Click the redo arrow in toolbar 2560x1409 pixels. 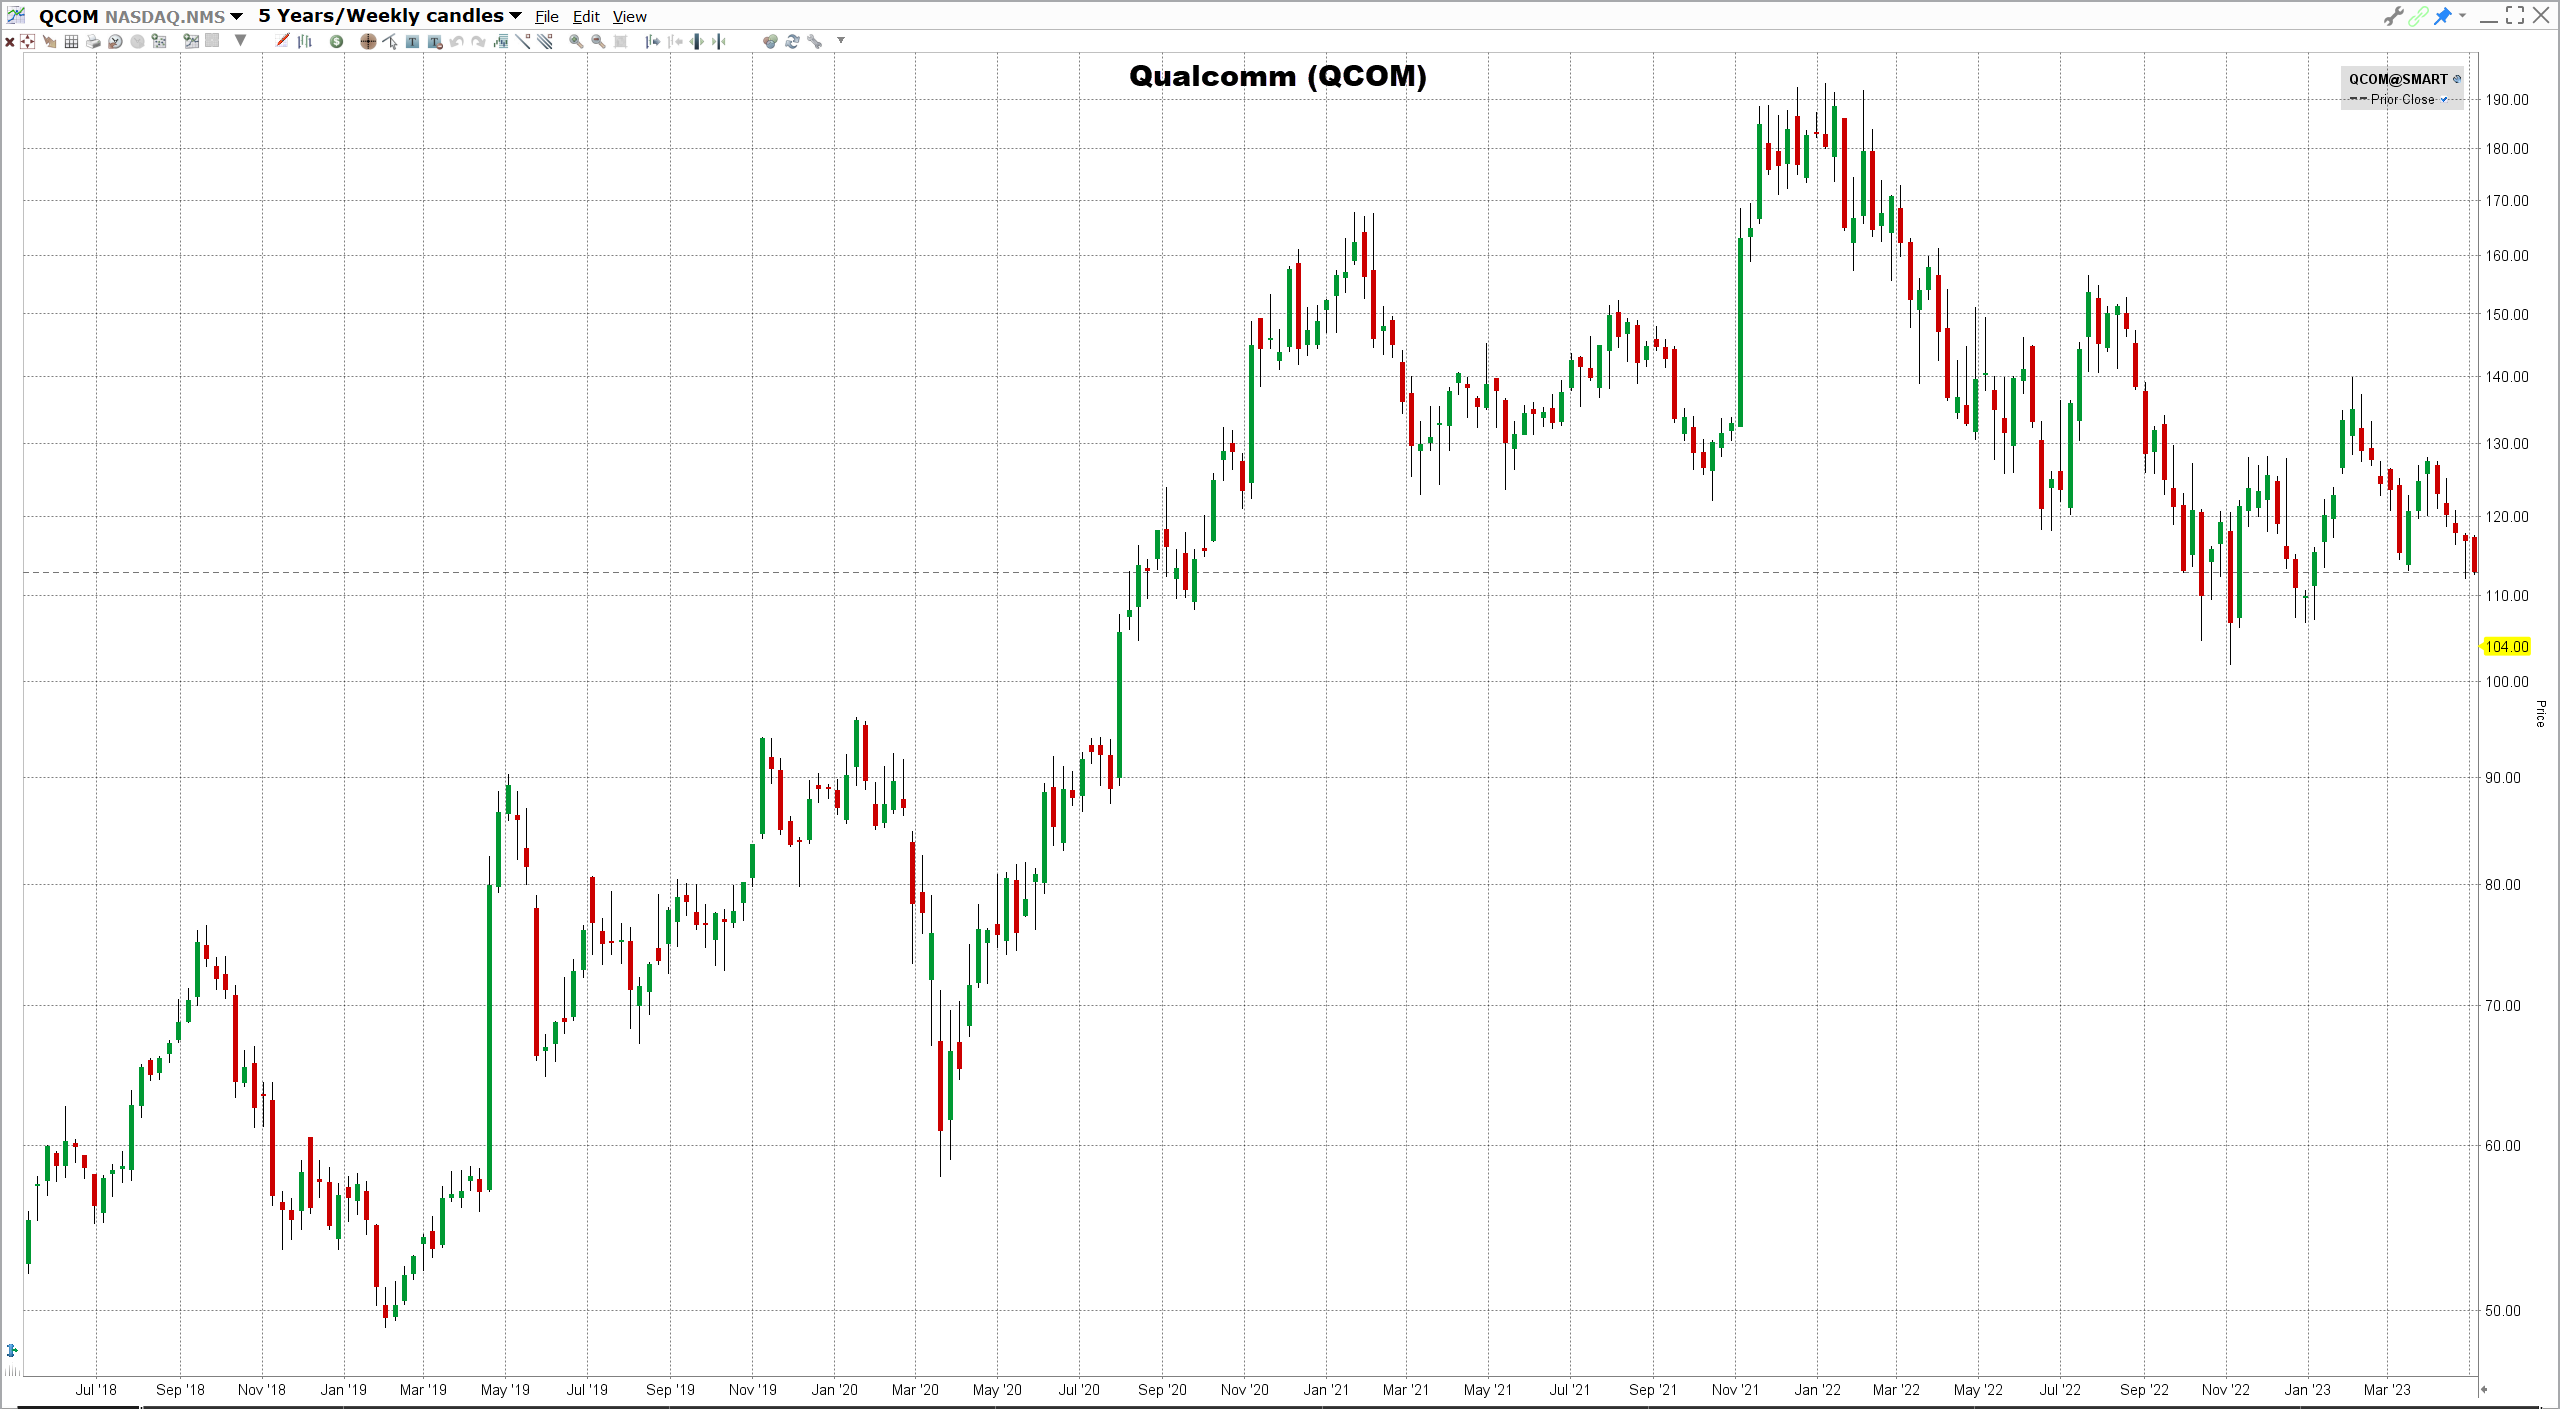click(x=478, y=41)
